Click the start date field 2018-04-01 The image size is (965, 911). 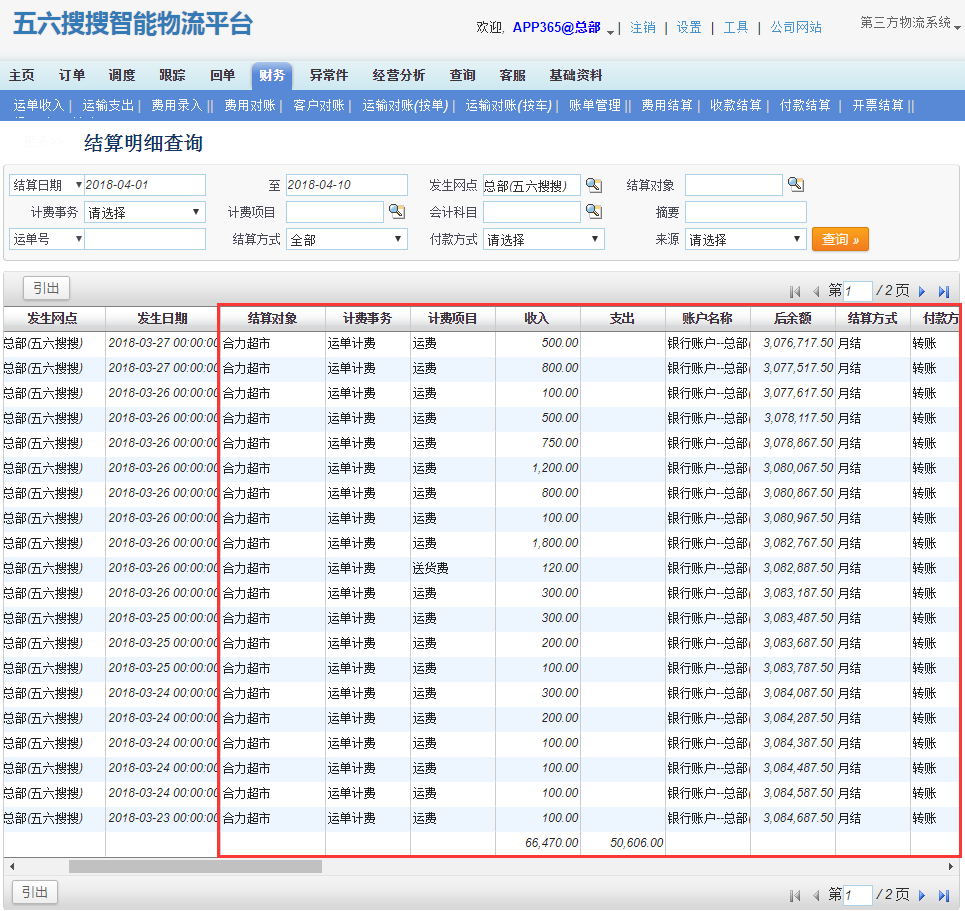[145, 185]
